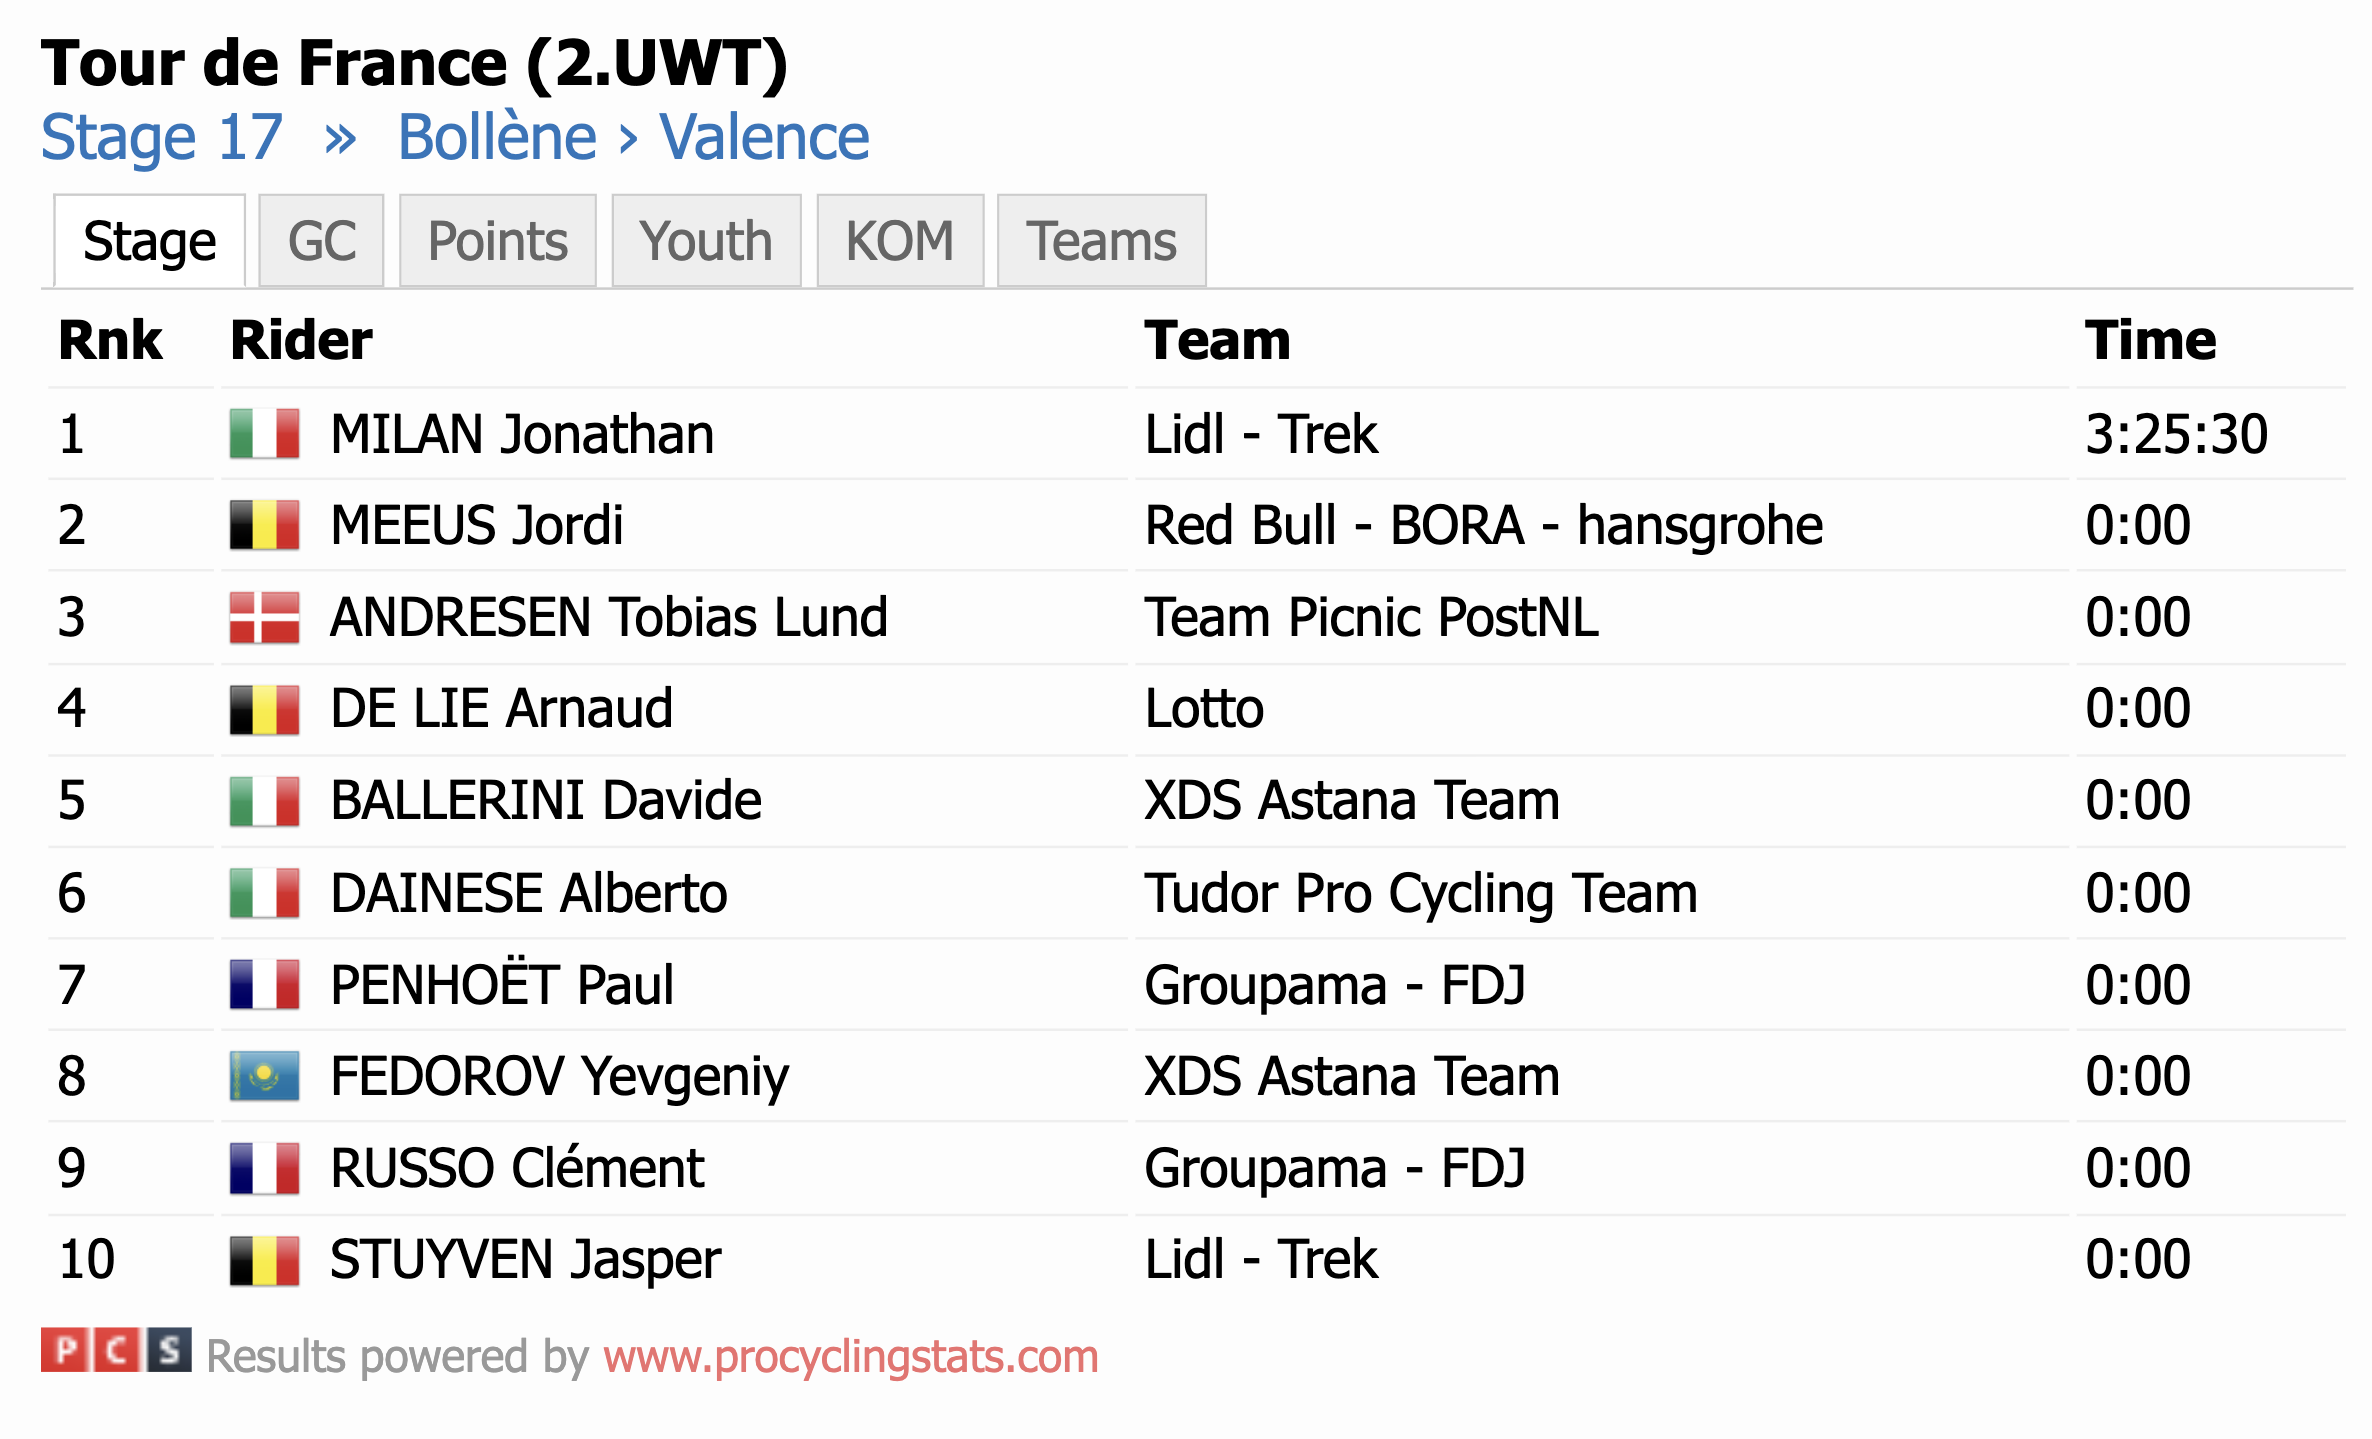Click the Kazakhstan flag next to FEDOROV Yevgeniy
Image resolution: width=2372 pixels, height=1439 pixels.
(x=264, y=1076)
